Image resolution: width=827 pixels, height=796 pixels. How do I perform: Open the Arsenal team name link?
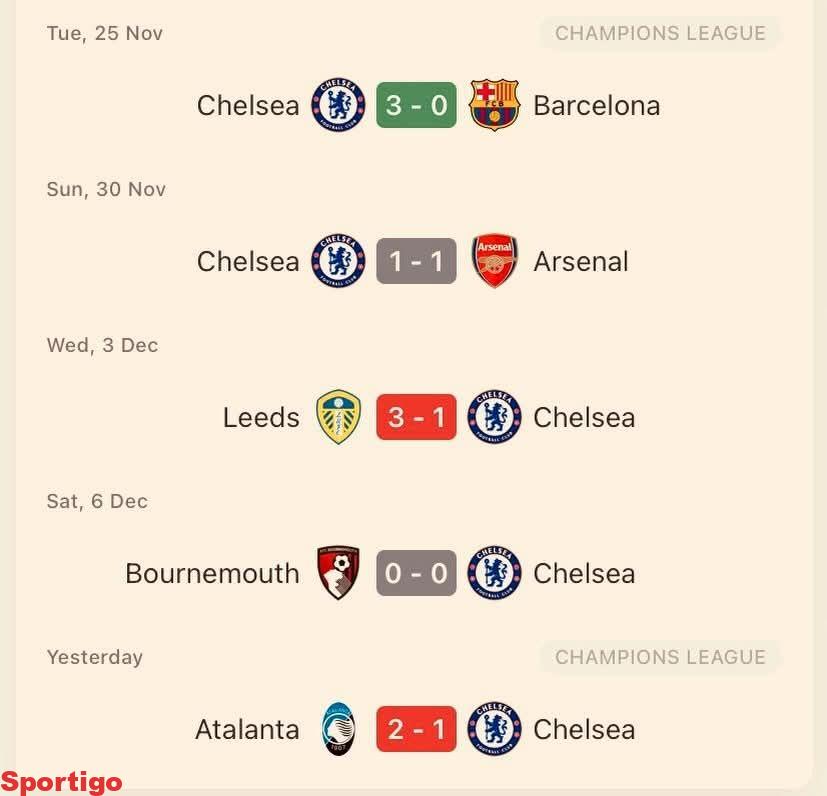tap(581, 261)
